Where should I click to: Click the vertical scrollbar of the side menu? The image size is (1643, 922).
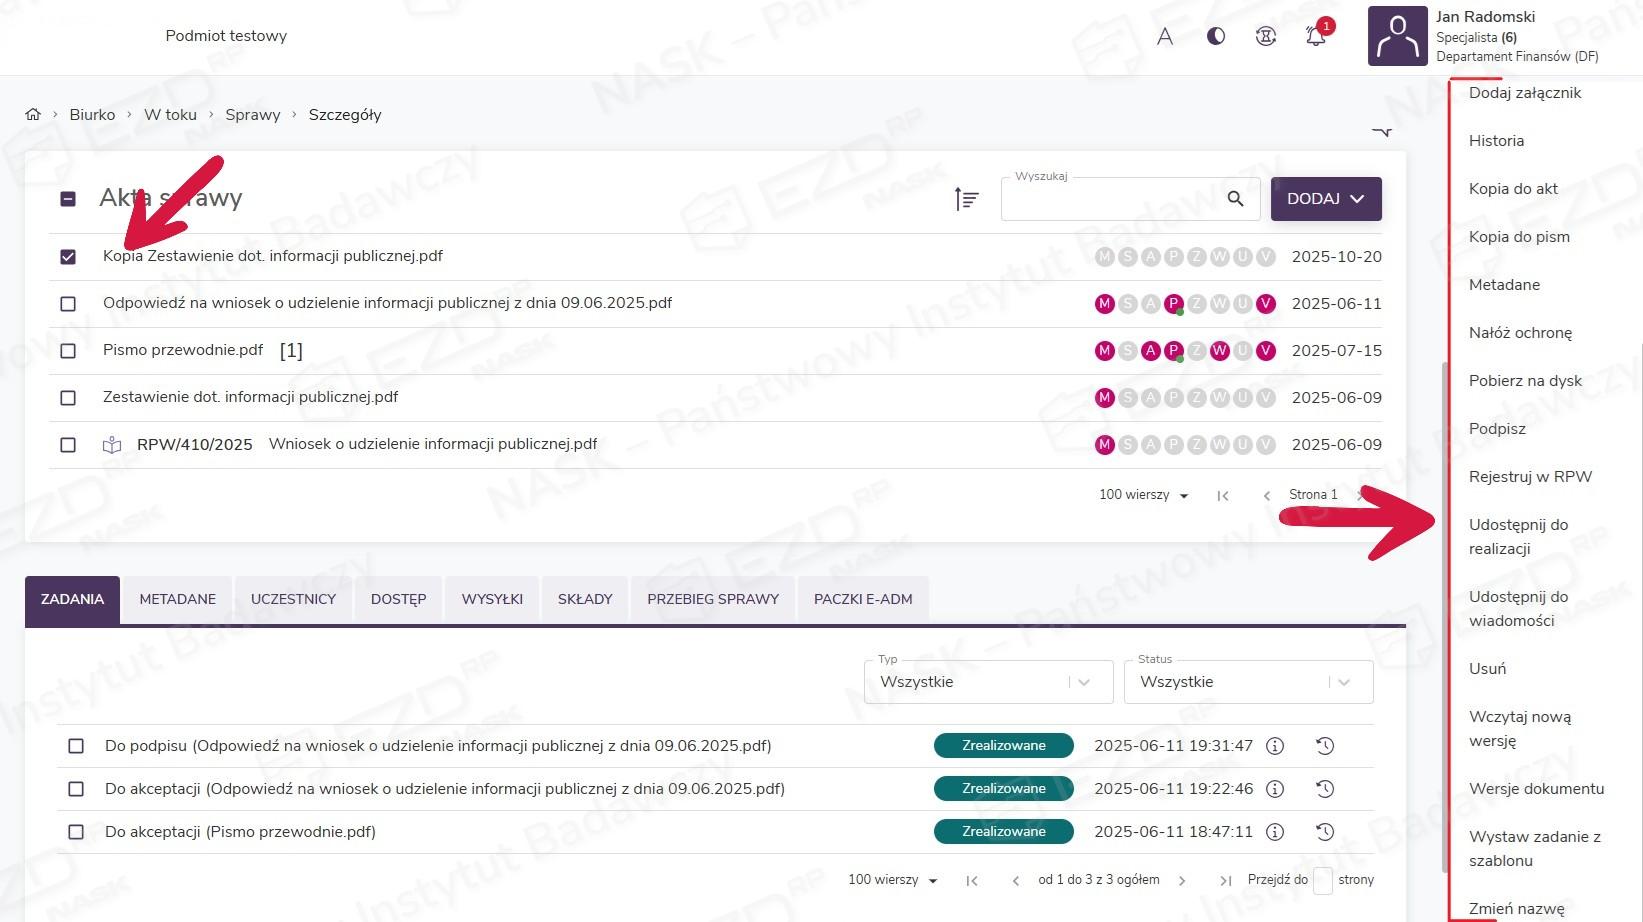coord(1444,600)
